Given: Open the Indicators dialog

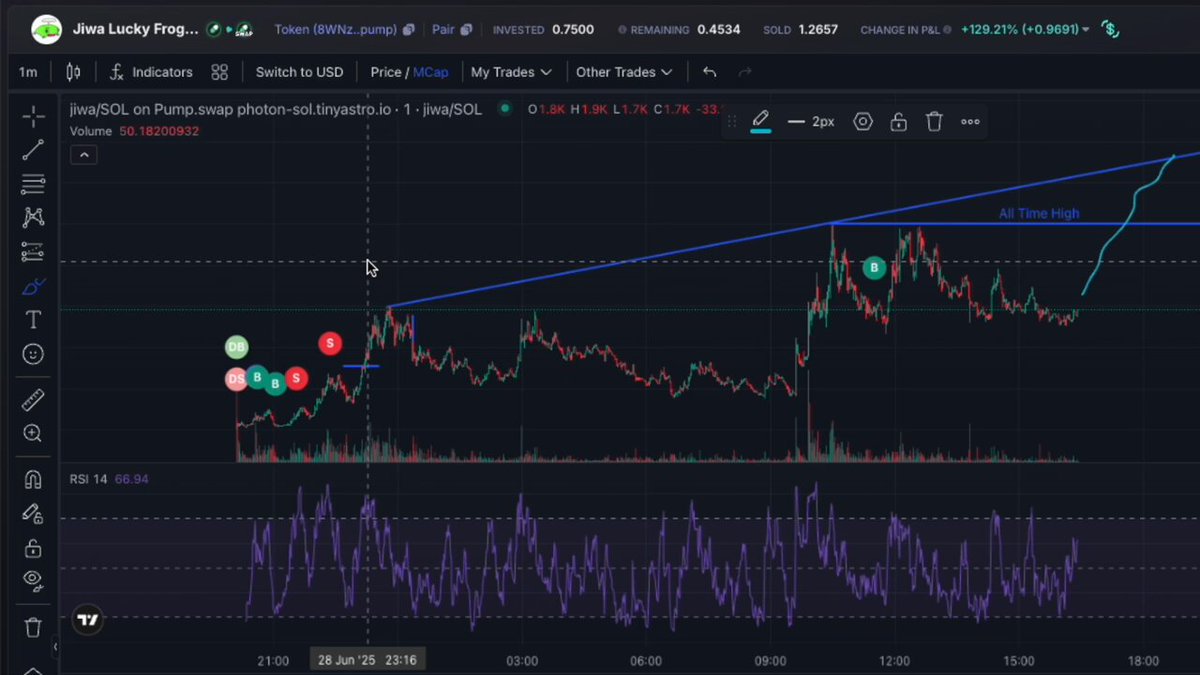Looking at the screenshot, I should pyautogui.click(x=150, y=72).
